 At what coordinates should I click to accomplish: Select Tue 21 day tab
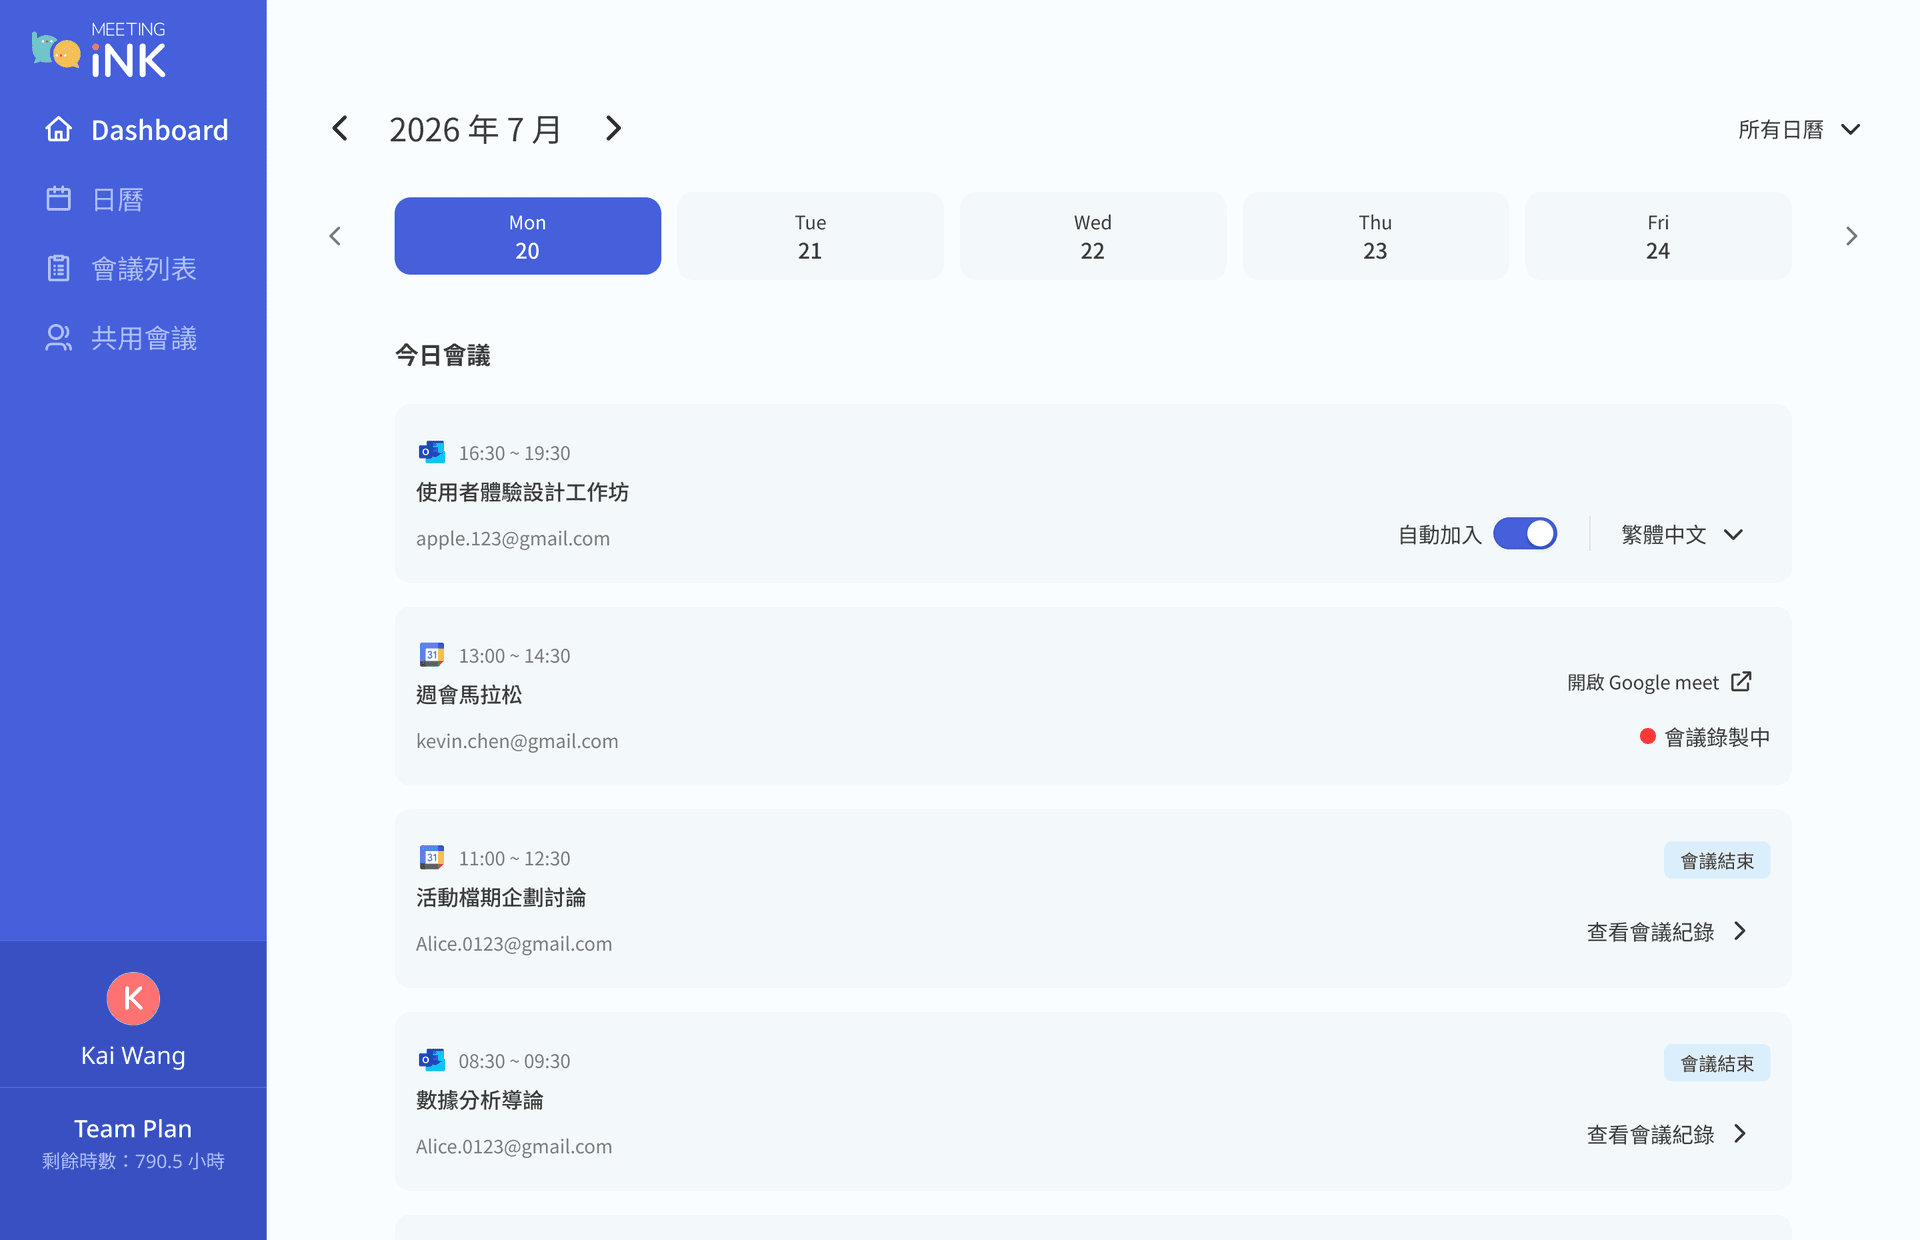[x=810, y=236]
